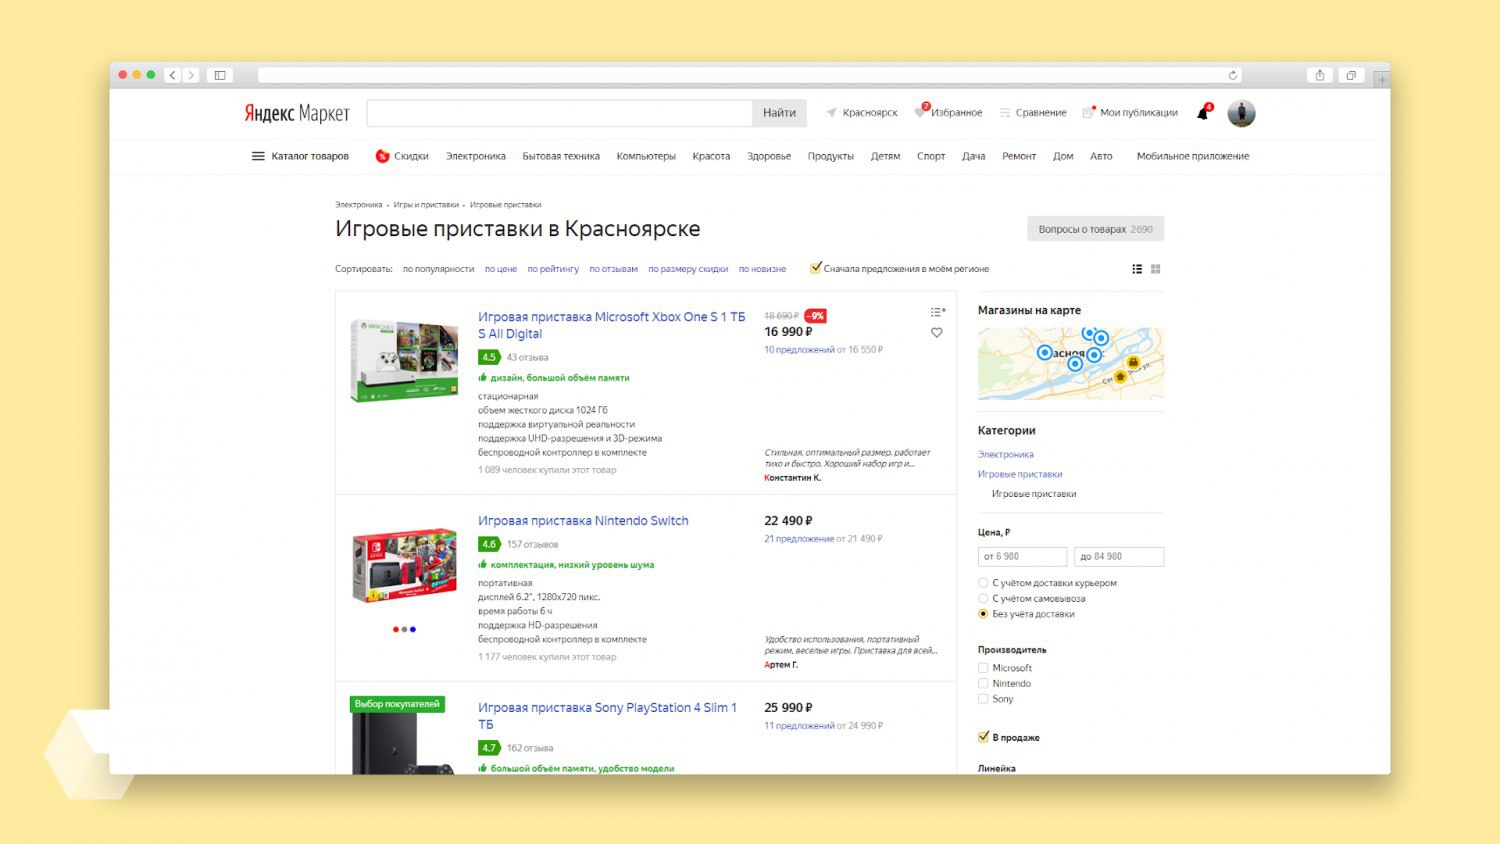Viewport: 1500px width, 844px height.
Task: Reload the page with the refresh icon
Action: (x=1233, y=75)
